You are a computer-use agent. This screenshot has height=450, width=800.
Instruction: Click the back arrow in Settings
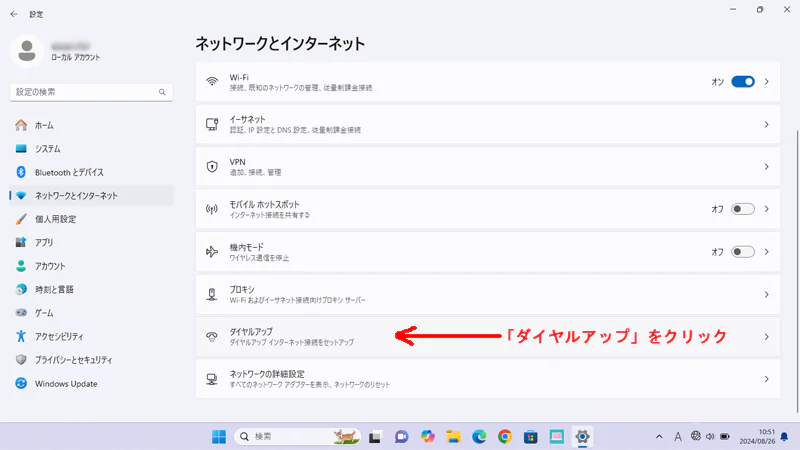(14, 14)
